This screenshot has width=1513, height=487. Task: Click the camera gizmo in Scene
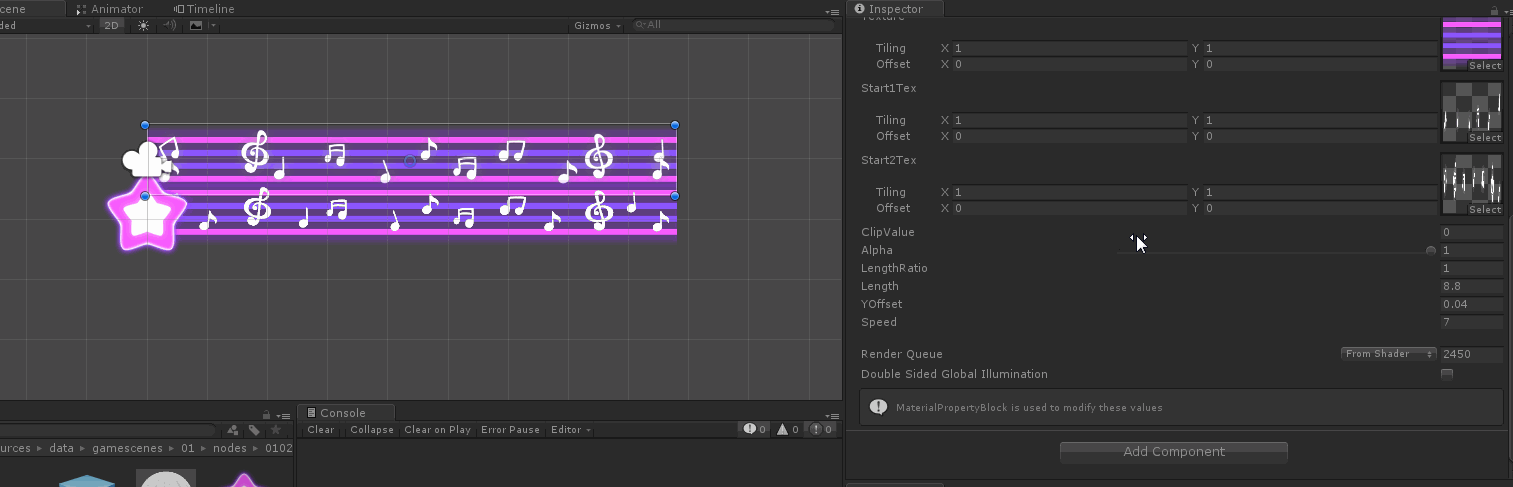[x=148, y=159]
